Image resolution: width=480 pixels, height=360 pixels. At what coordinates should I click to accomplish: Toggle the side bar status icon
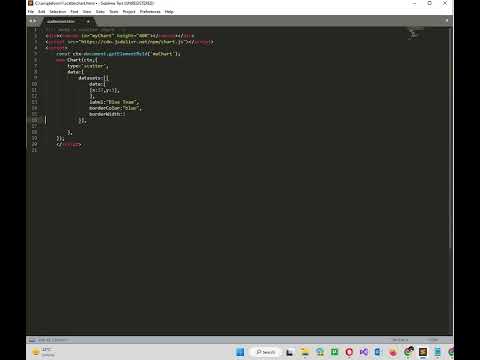point(32,340)
